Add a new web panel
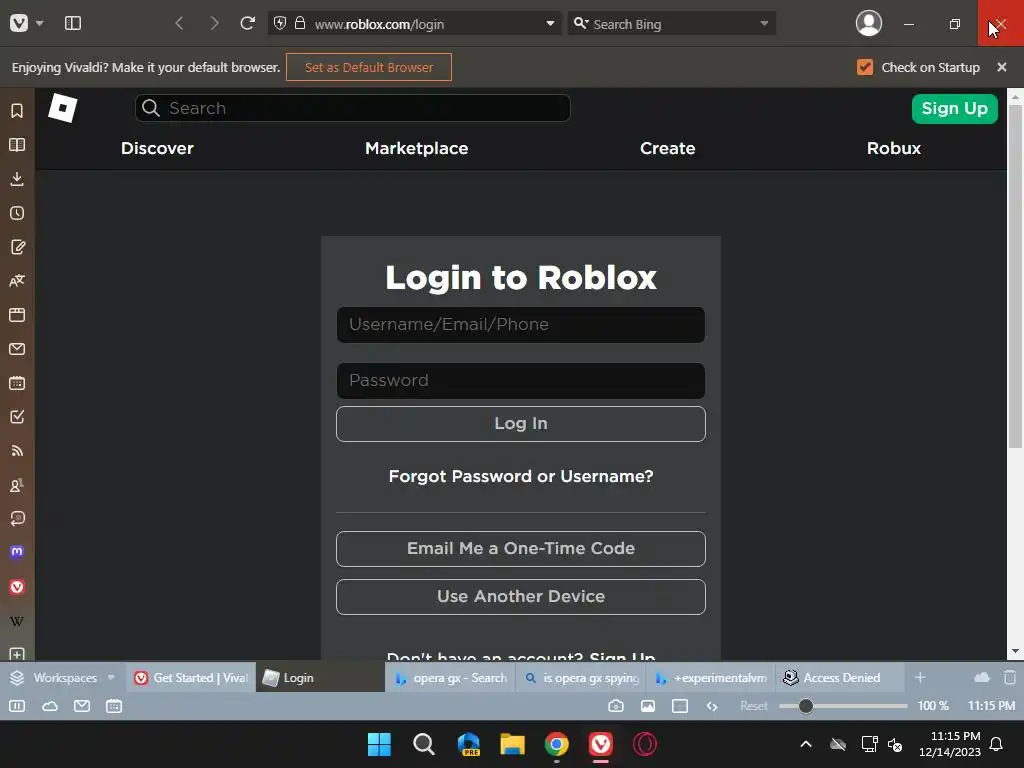1024x768 pixels. (17, 654)
